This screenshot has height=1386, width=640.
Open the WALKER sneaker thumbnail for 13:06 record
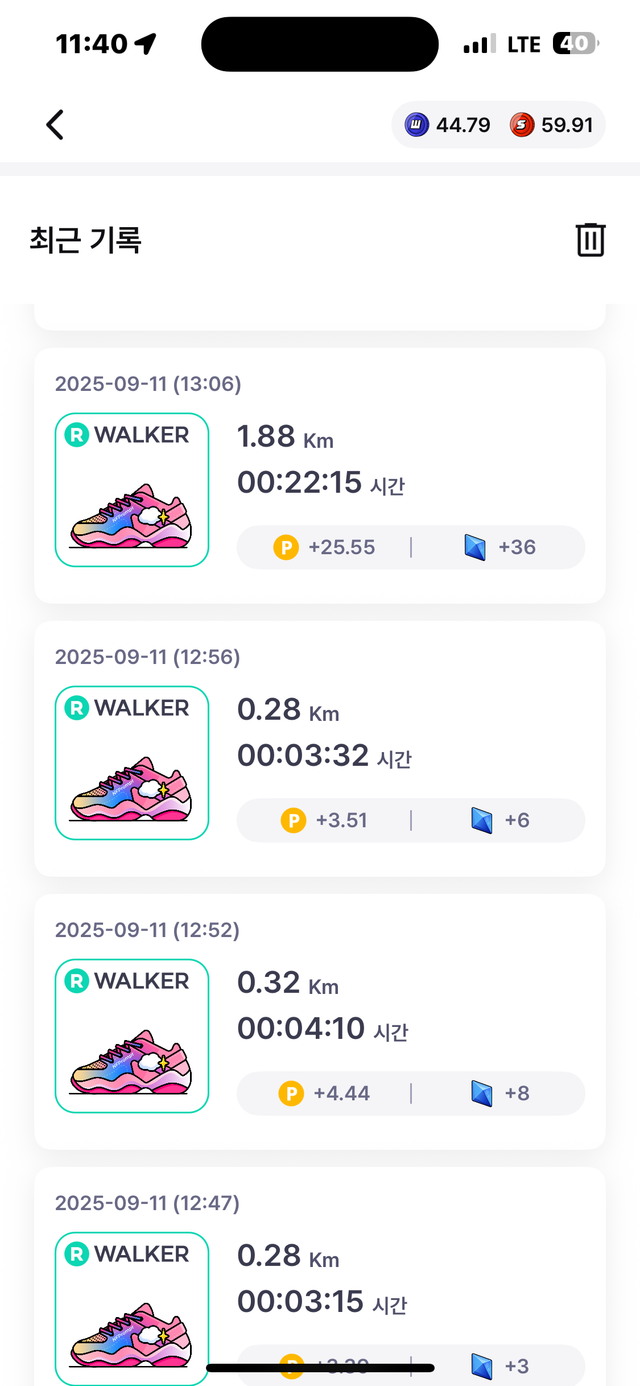tap(132, 490)
